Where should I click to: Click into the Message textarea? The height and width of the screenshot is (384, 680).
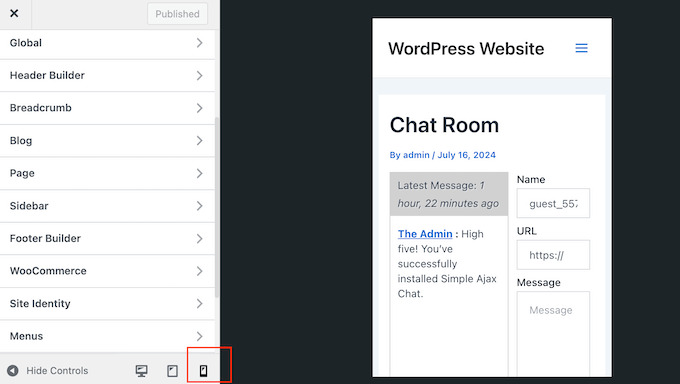553,334
